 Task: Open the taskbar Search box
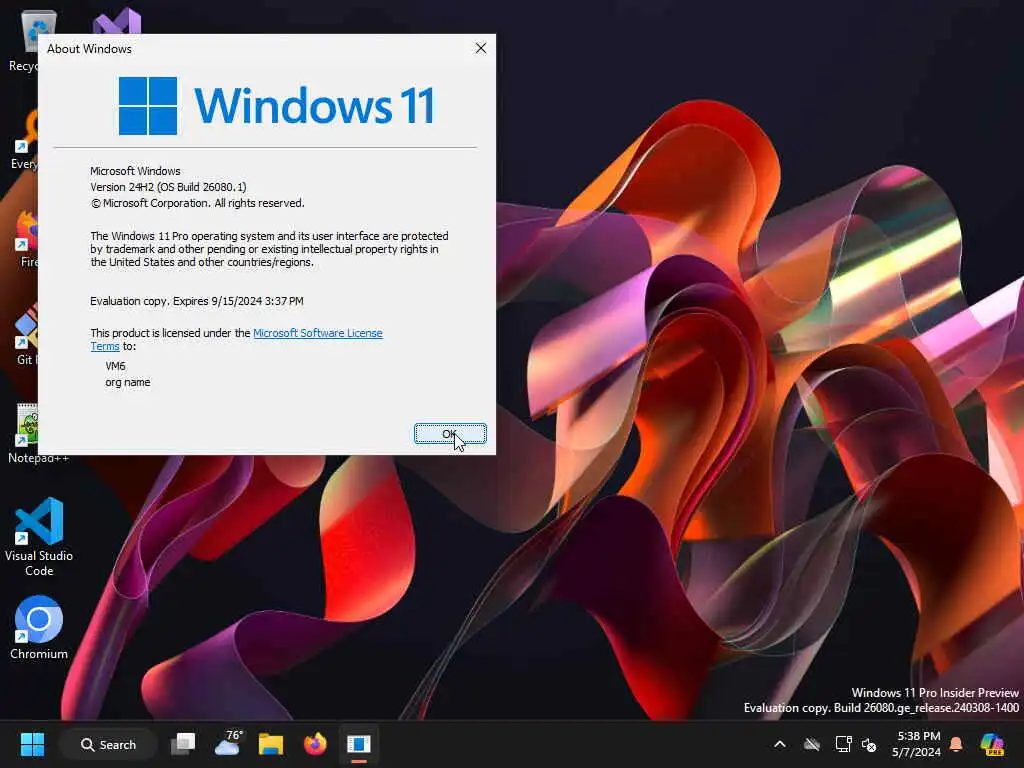[x=108, y=744]
